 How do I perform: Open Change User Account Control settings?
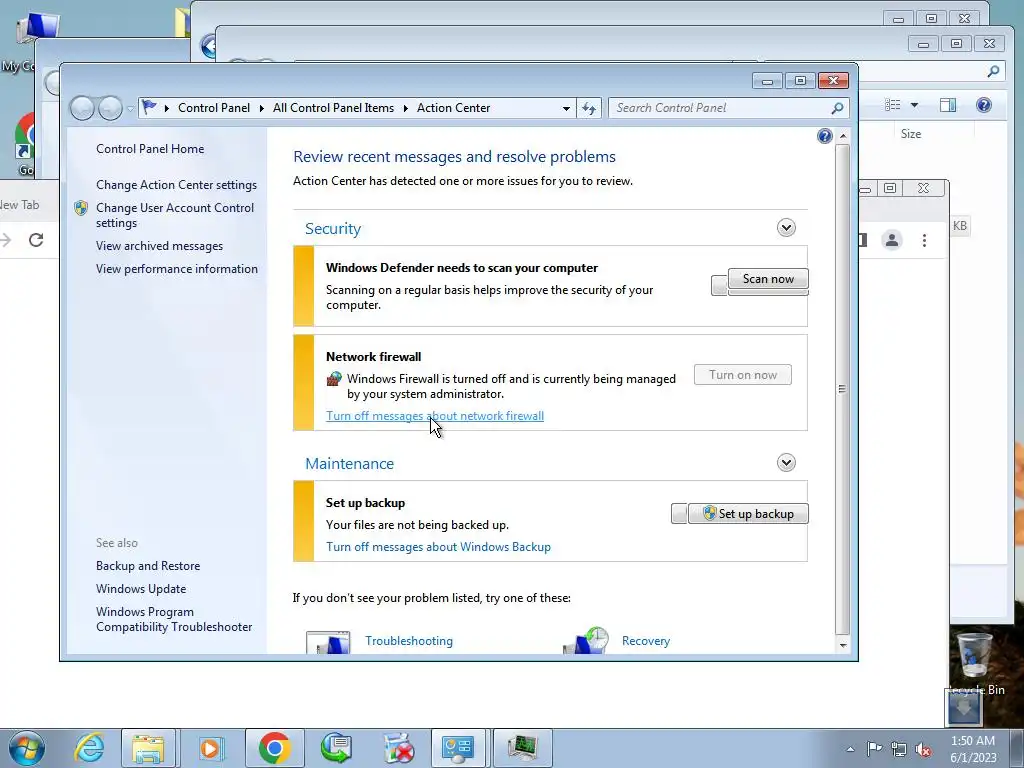[175, 215]
